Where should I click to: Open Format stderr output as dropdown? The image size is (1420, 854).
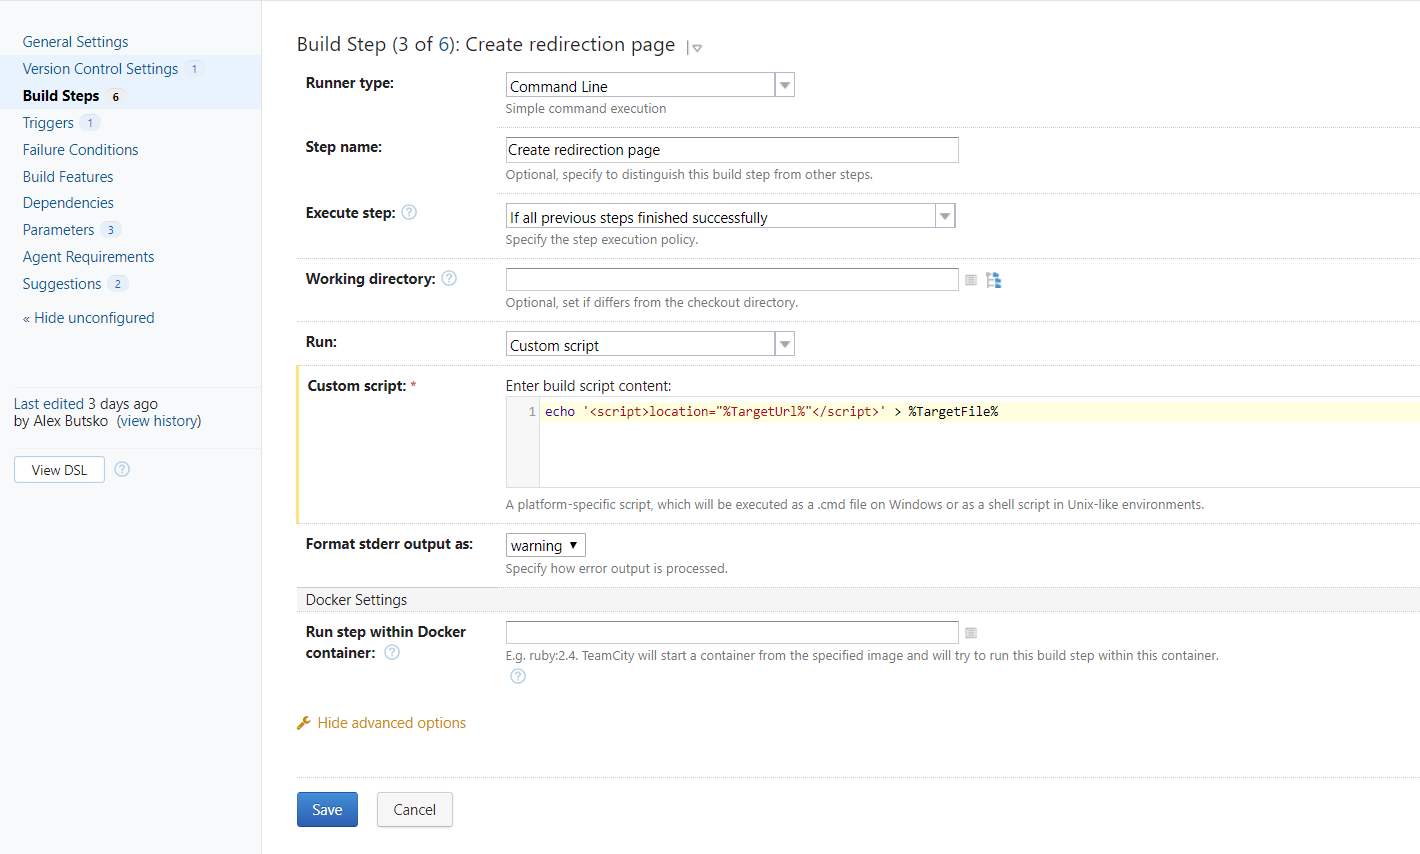tap(545, 545)
